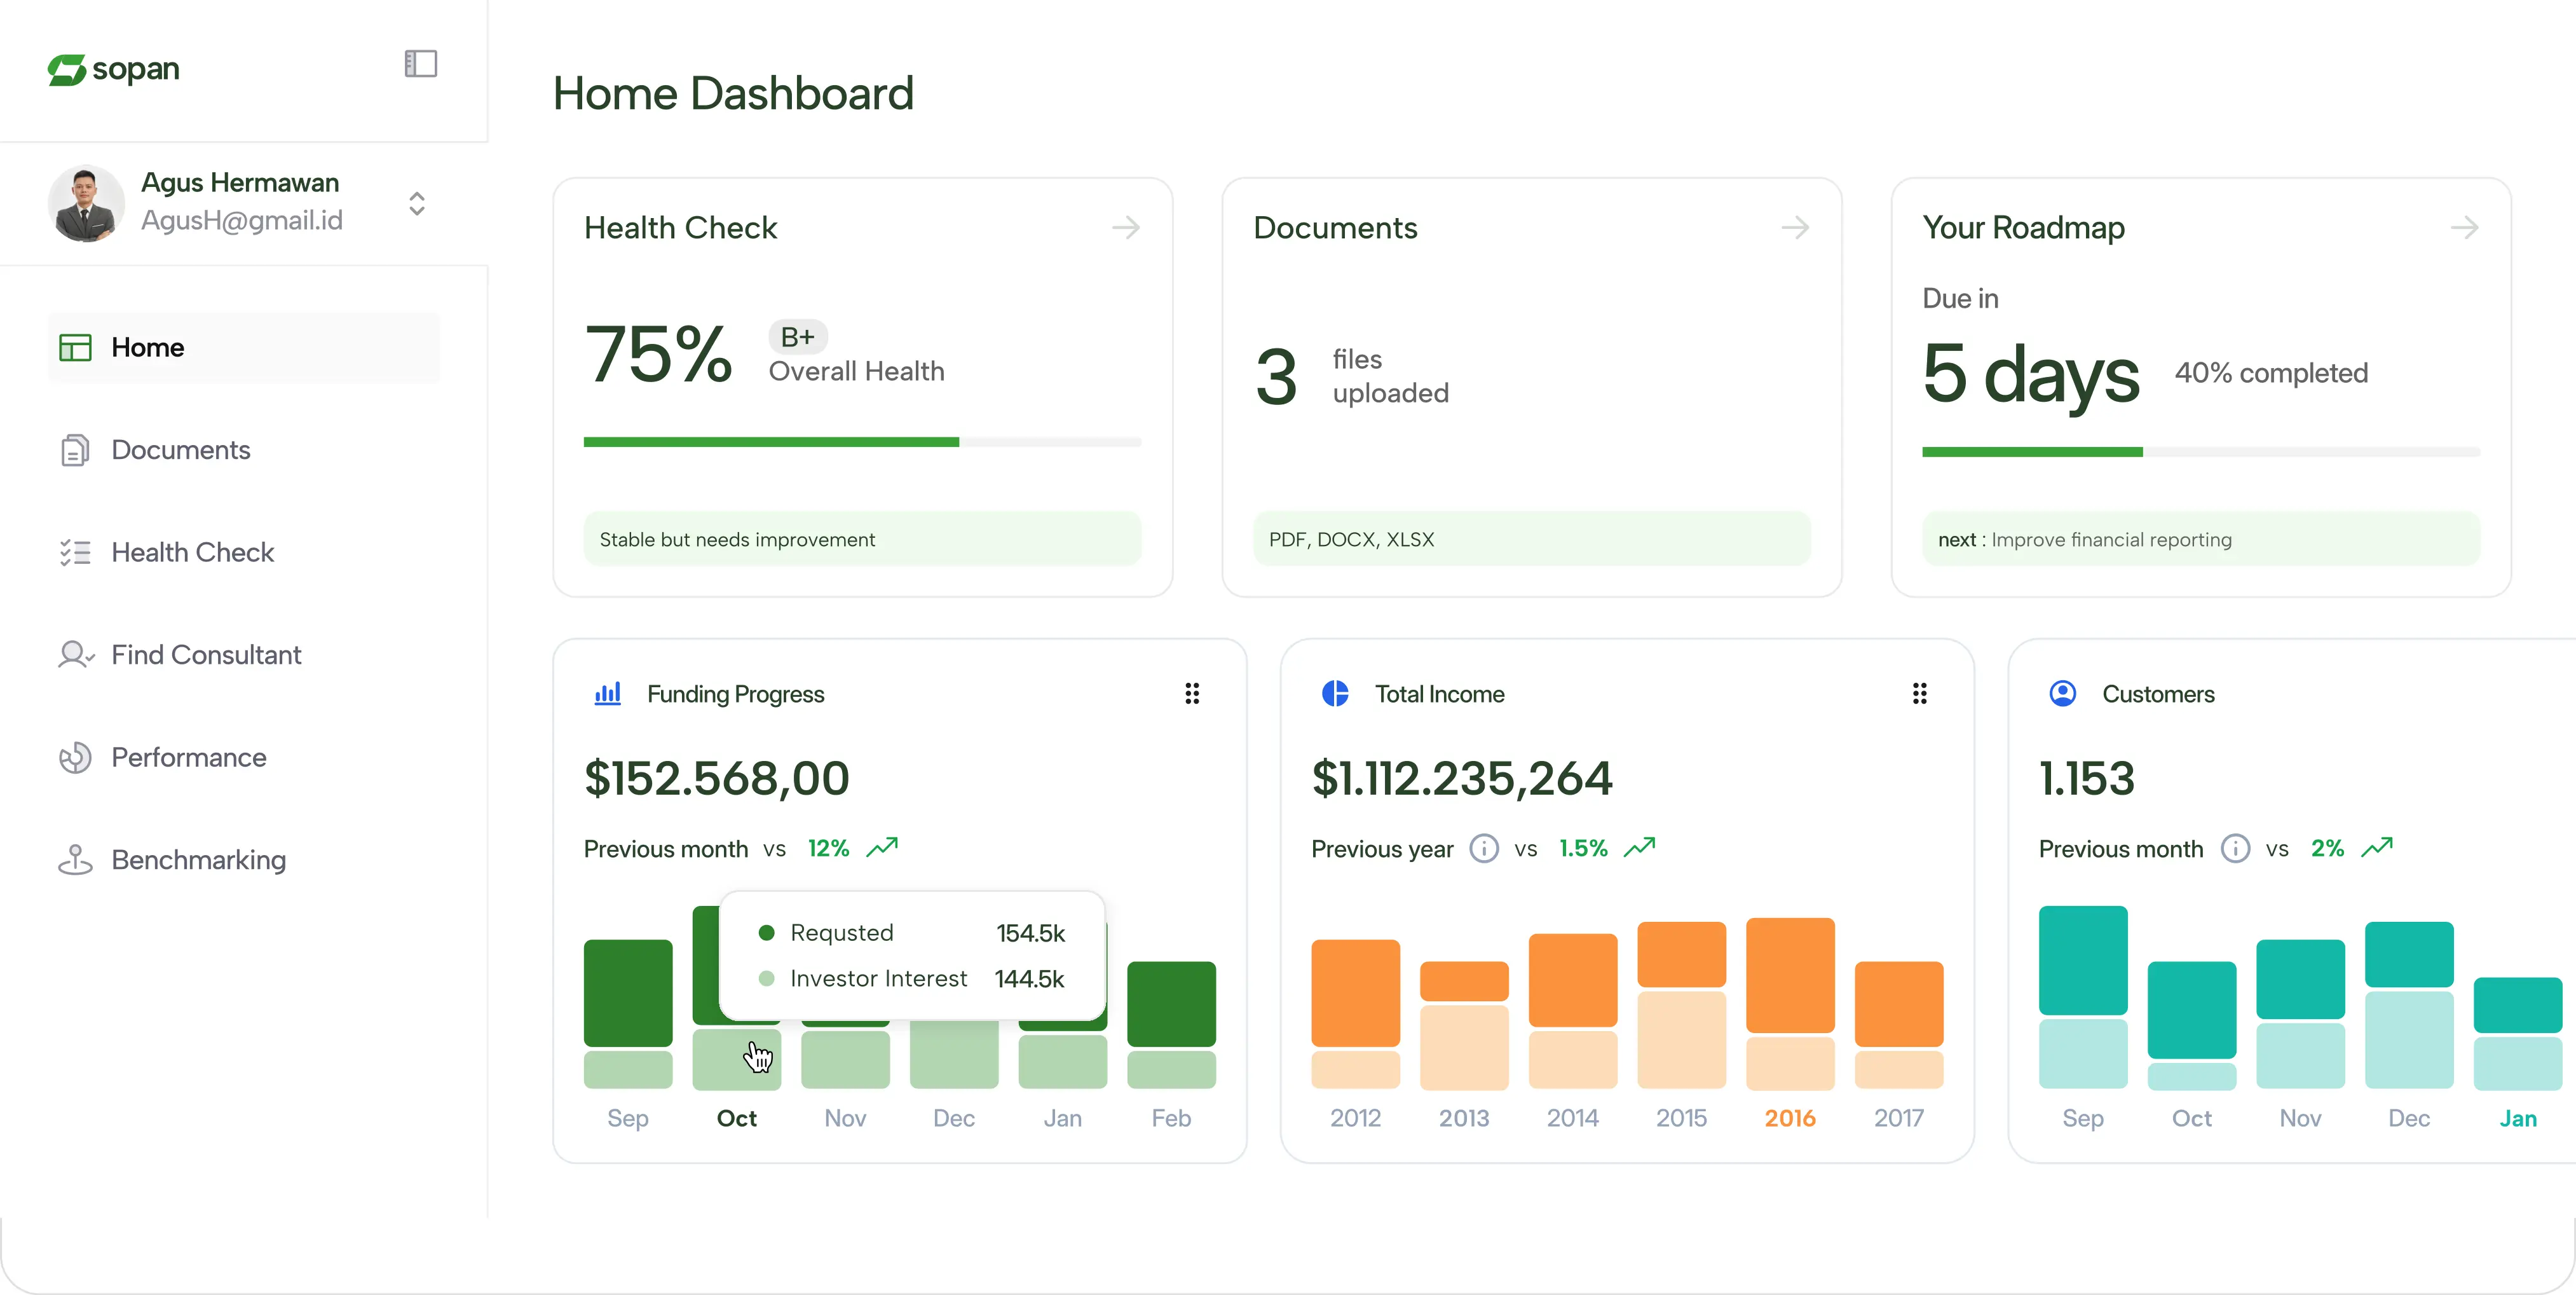2576x1295 pixels.
Task: Click the B+ grade badge
Action: point(798,337)
